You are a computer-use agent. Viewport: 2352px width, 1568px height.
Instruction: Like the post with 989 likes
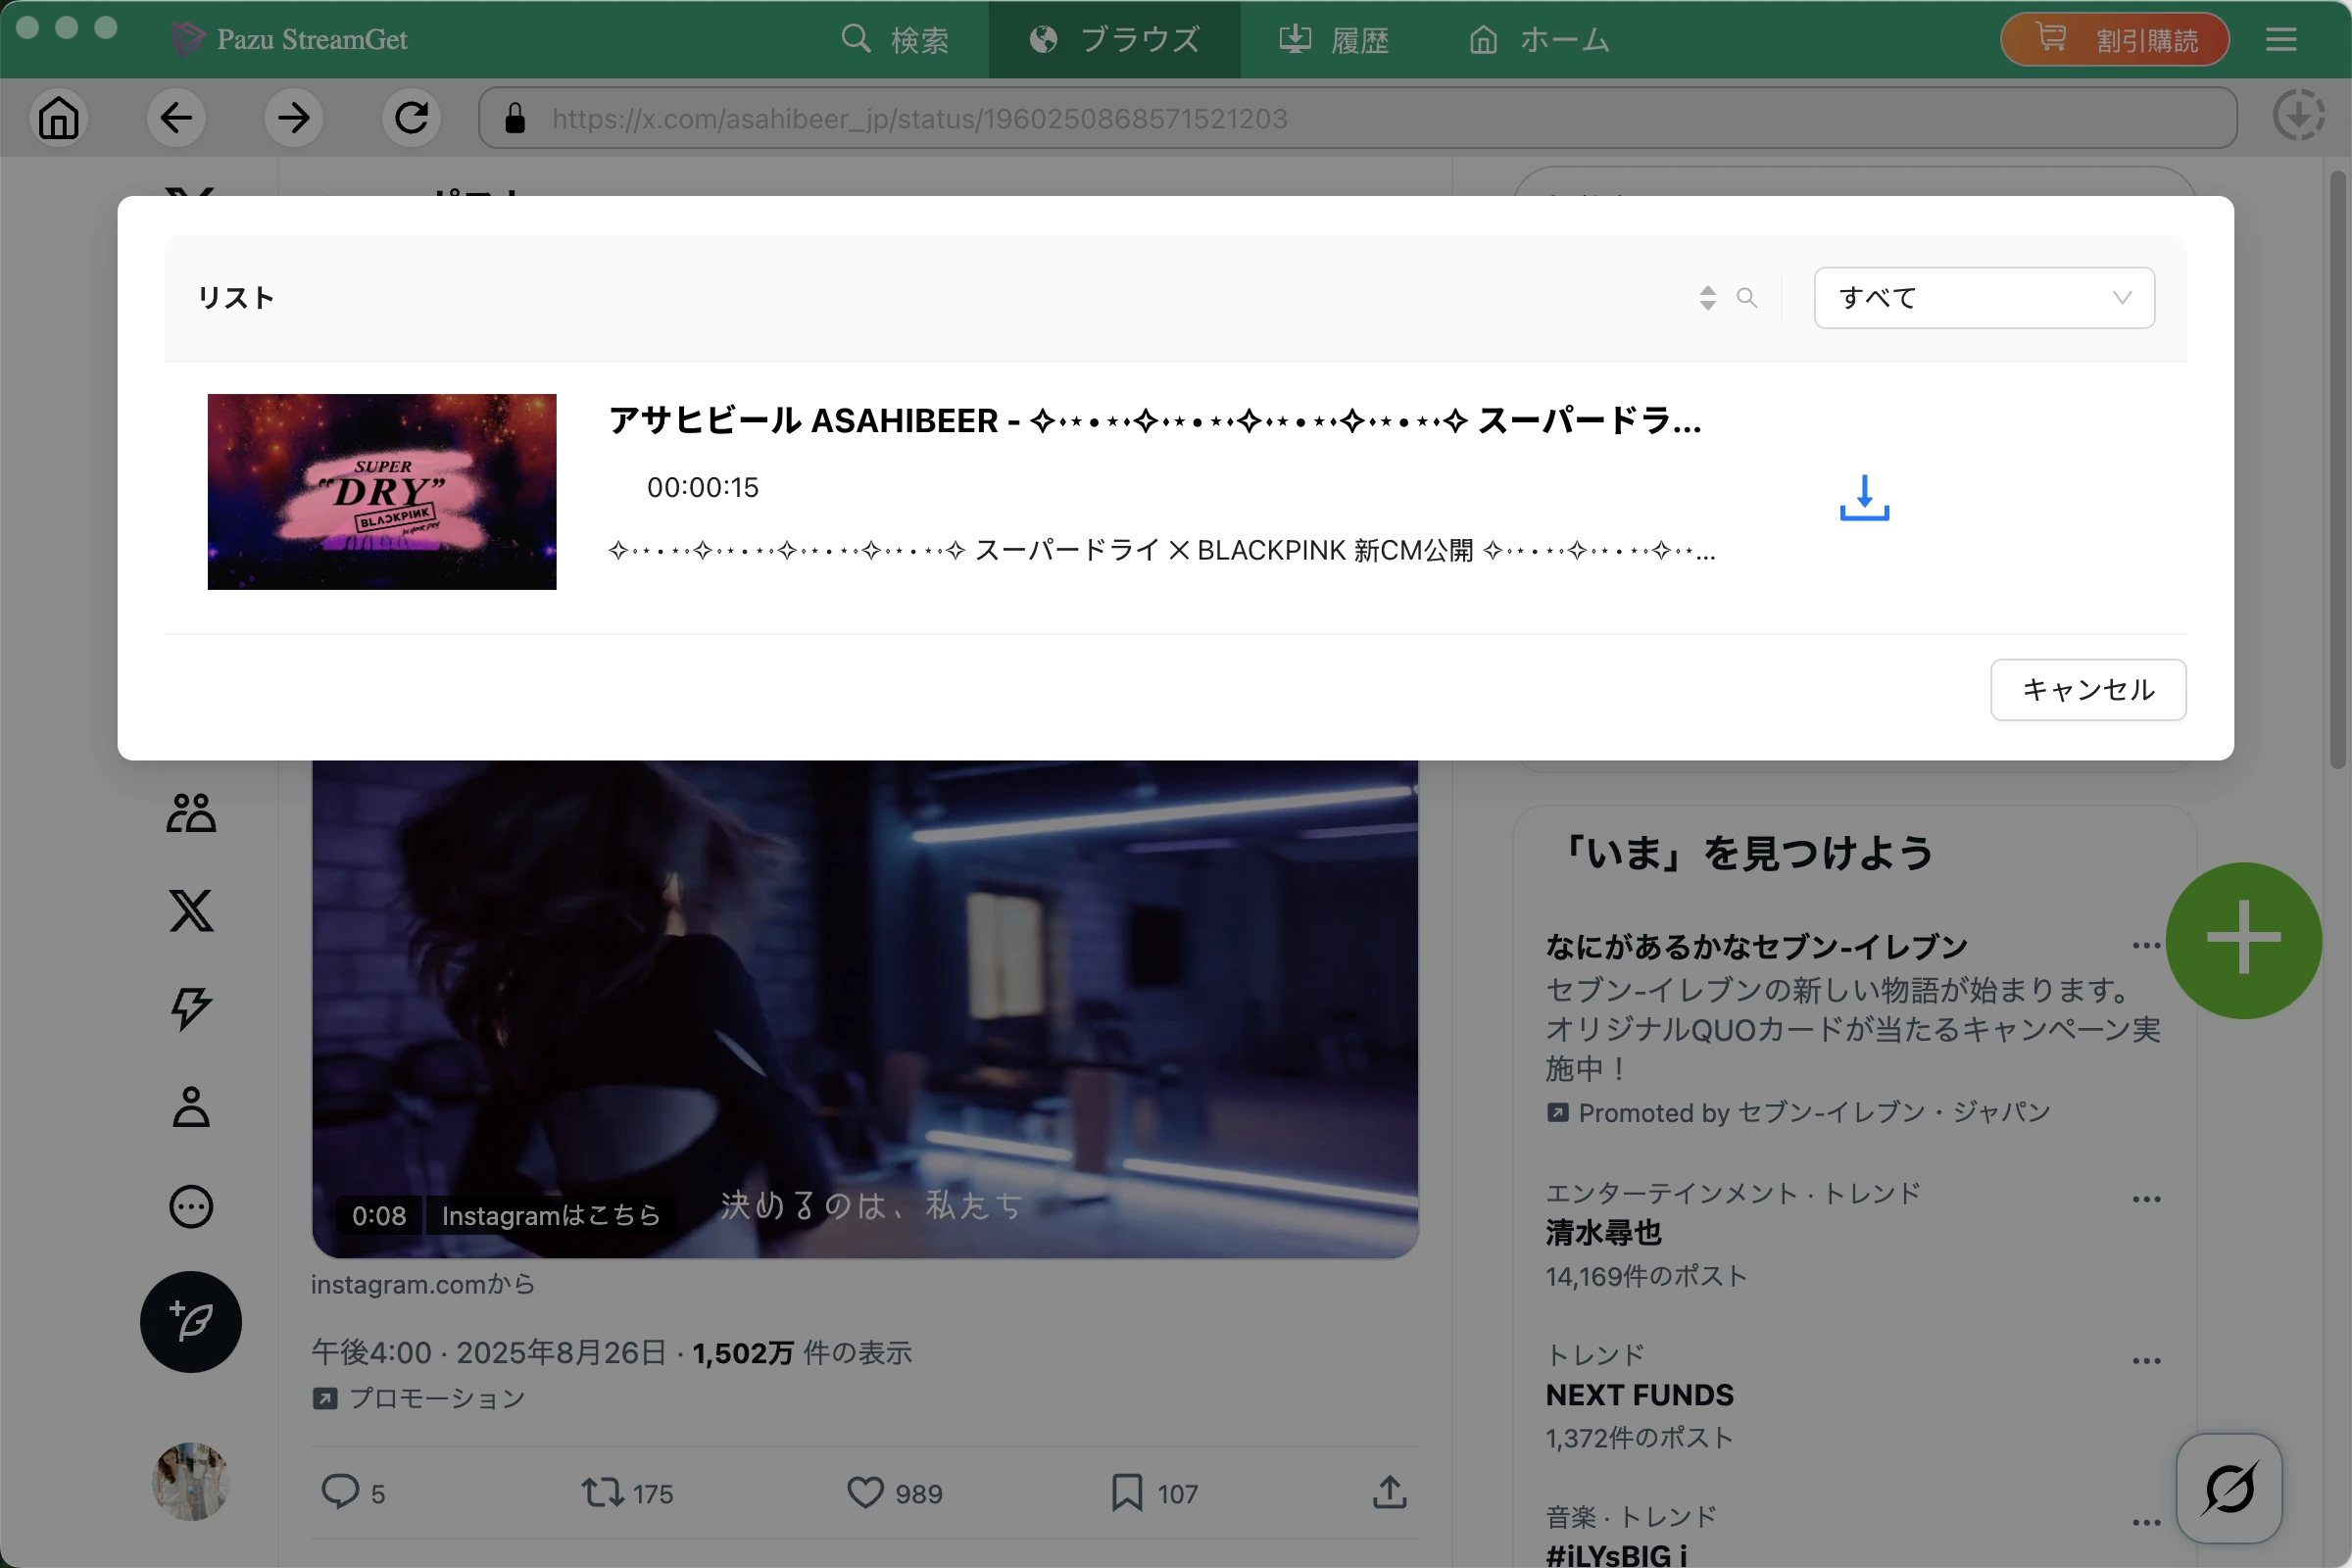(x=866, y=1492)
